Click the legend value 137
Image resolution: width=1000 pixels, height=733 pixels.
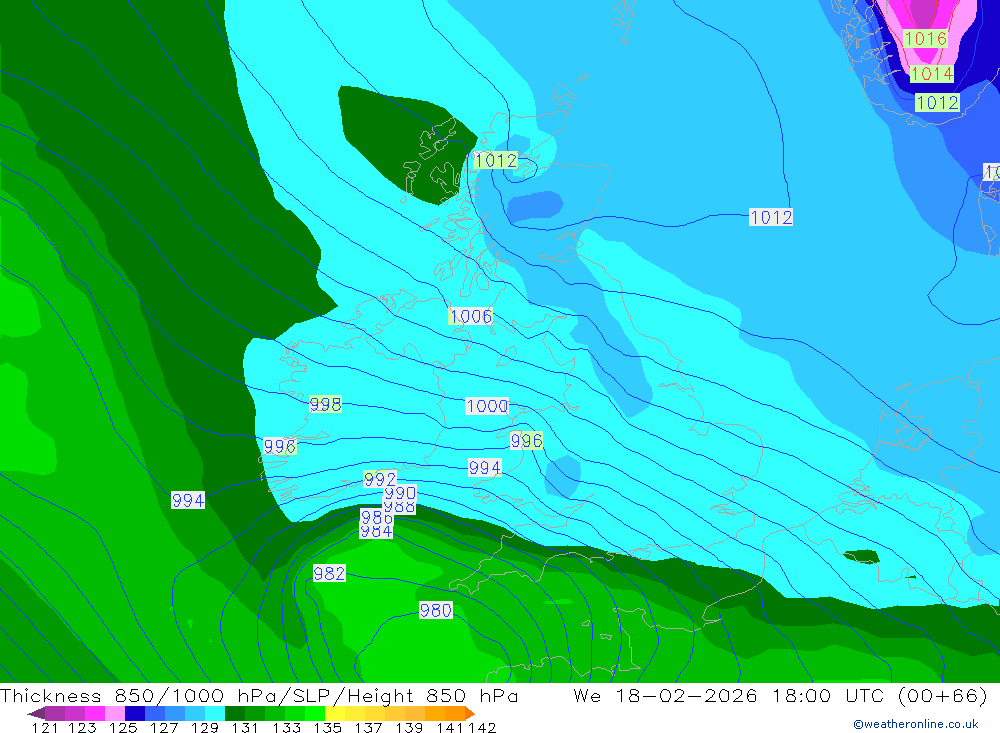(368, 727)
